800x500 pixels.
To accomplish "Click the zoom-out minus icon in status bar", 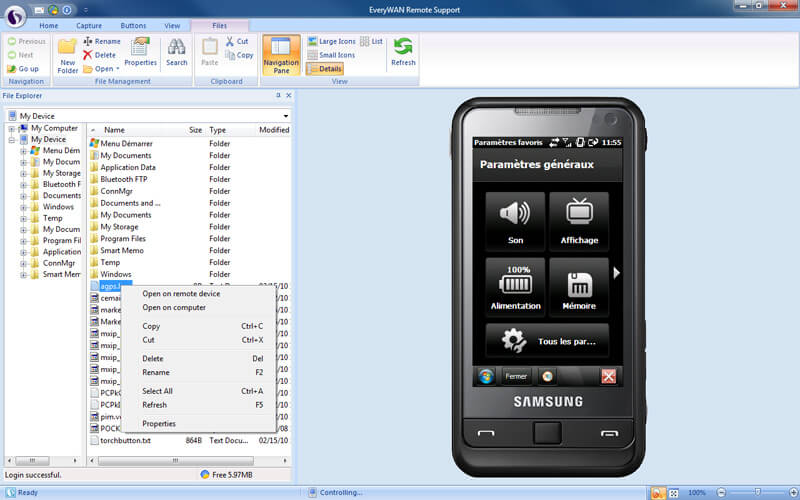I will [721, 493].
